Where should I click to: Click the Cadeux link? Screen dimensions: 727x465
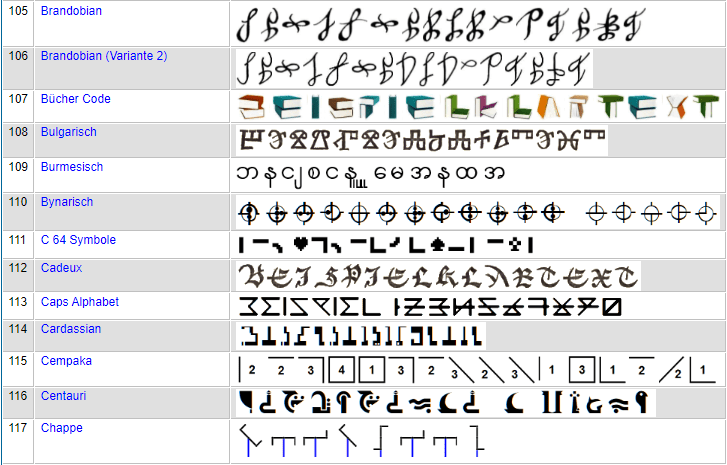pos(61,268)
